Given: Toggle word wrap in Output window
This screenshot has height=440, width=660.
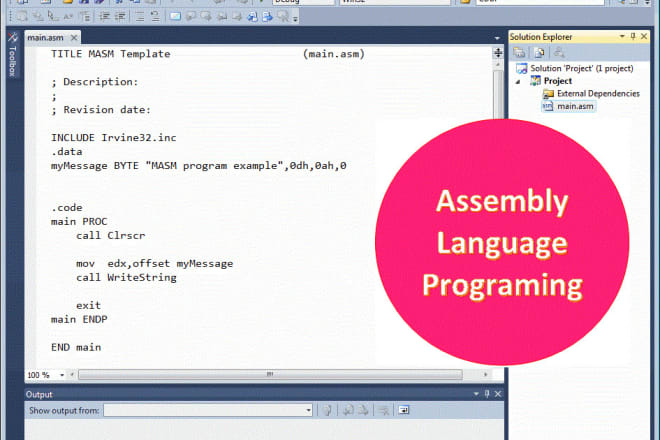Looking at the screenshot, I should pos(404,410).
